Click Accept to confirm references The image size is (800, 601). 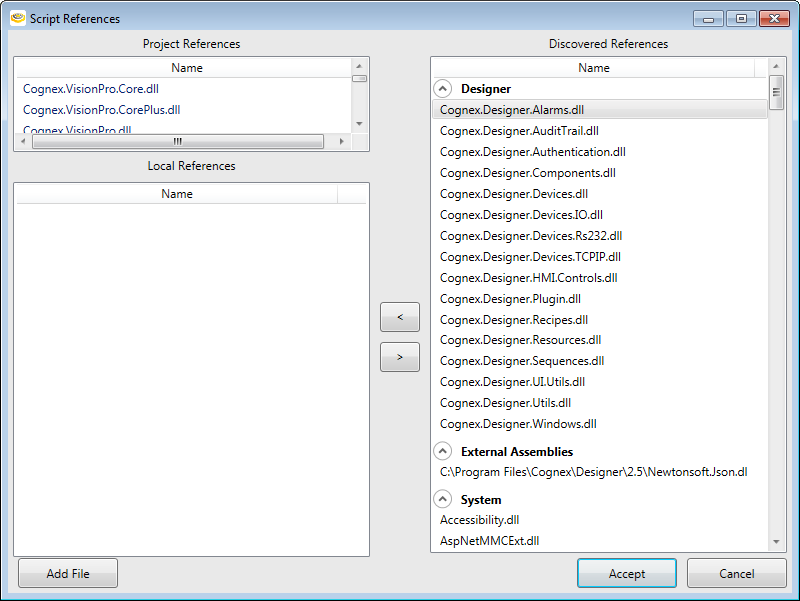click(627, 573)
